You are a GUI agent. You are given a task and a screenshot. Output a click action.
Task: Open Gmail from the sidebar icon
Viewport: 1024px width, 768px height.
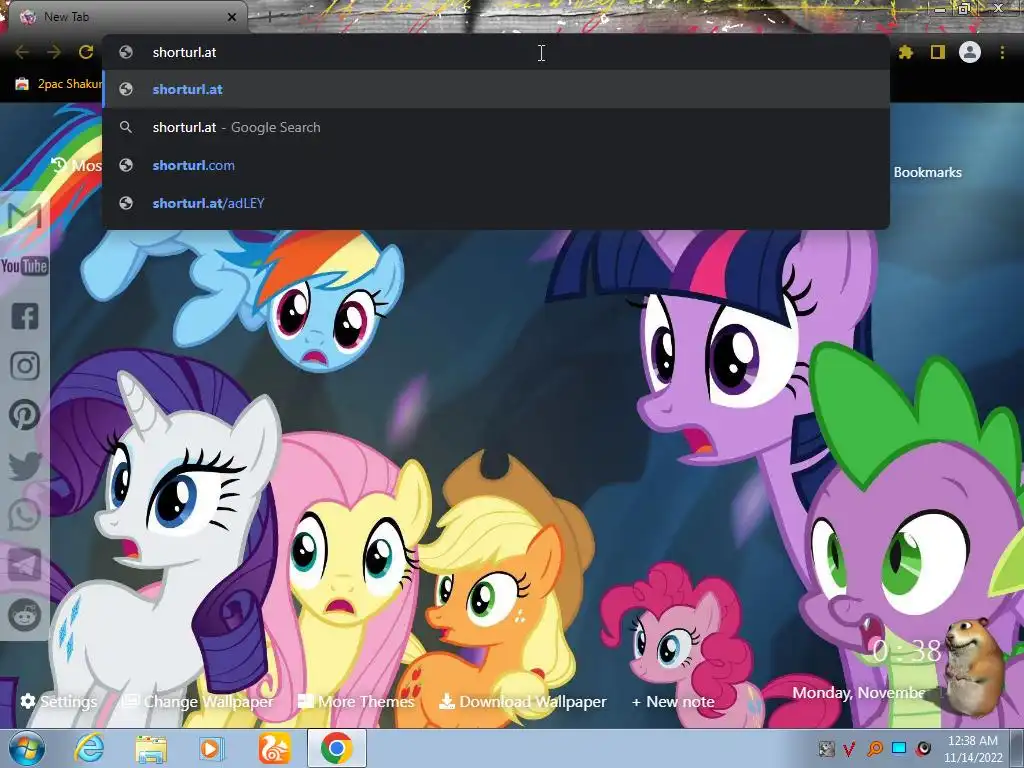[x=25, y=216]
